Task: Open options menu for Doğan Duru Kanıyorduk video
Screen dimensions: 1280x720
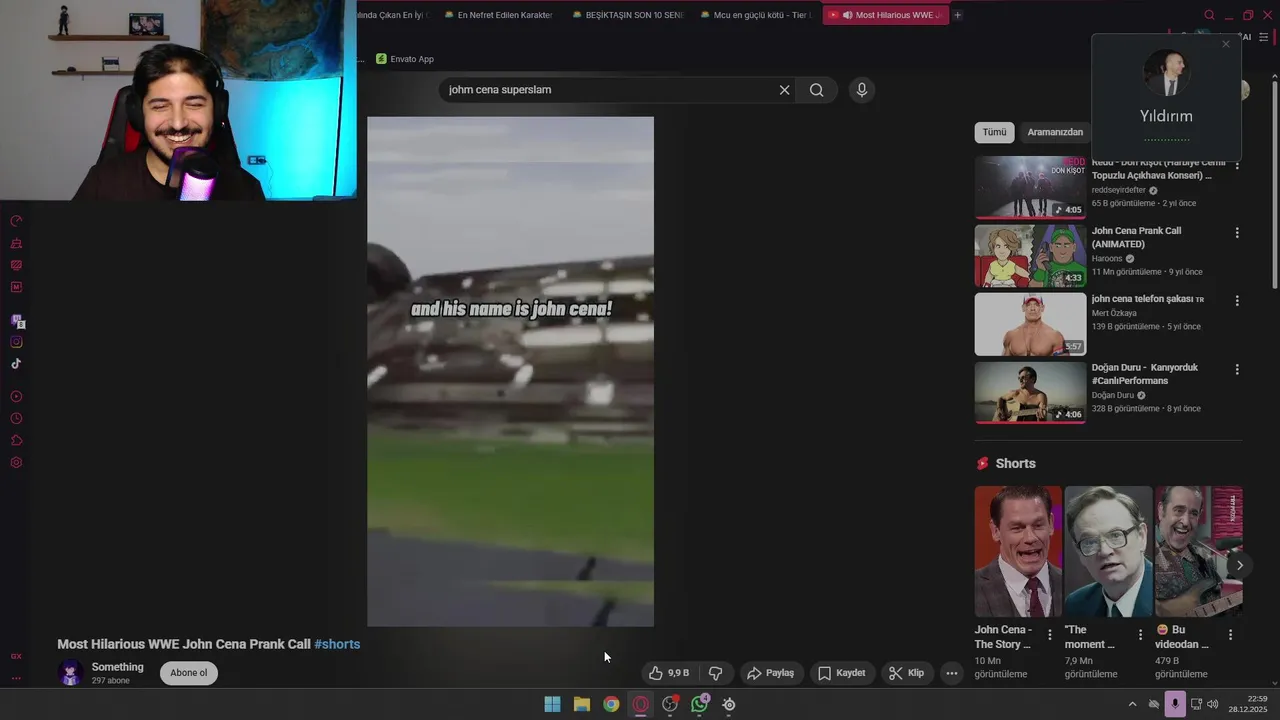Action: 1237,369
